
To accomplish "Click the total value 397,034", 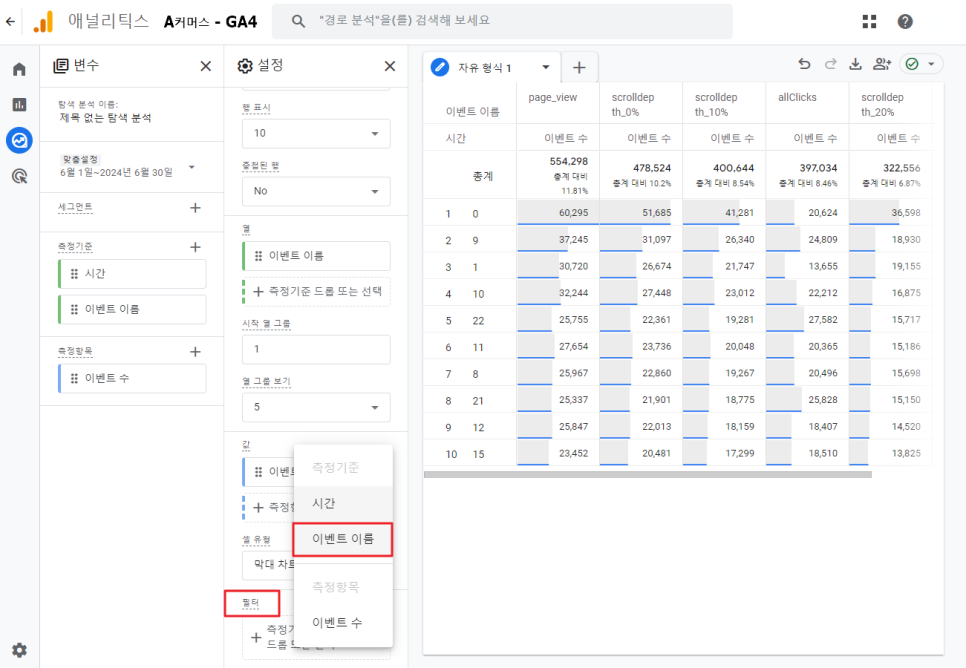I will coord(818,168).
